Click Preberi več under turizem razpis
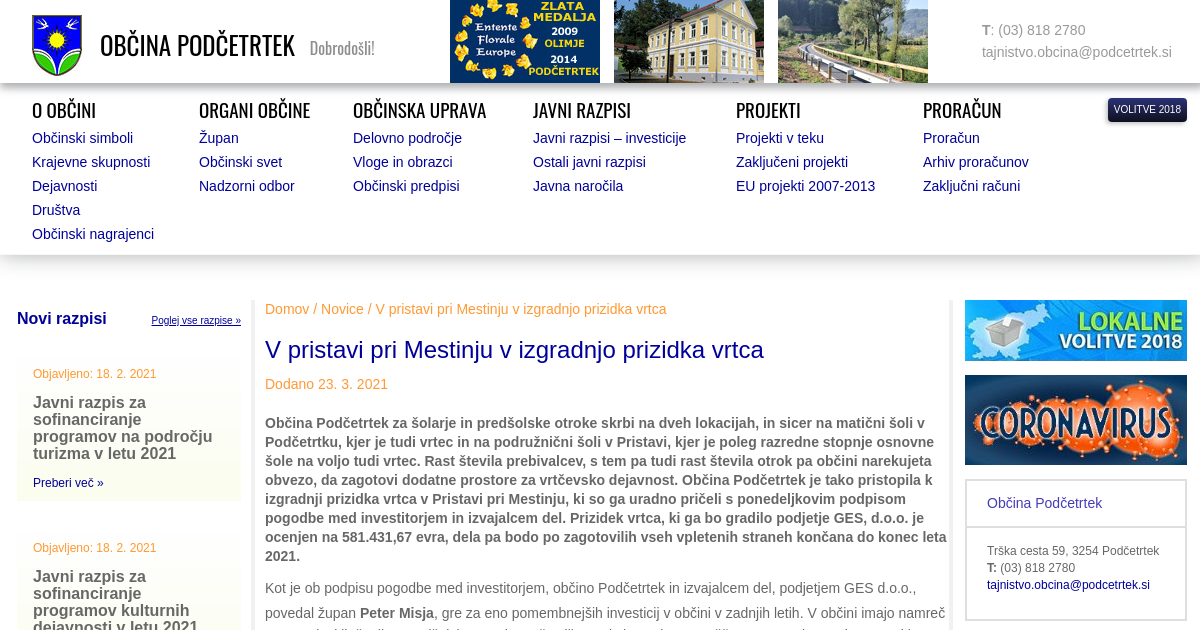 [68, 483]
